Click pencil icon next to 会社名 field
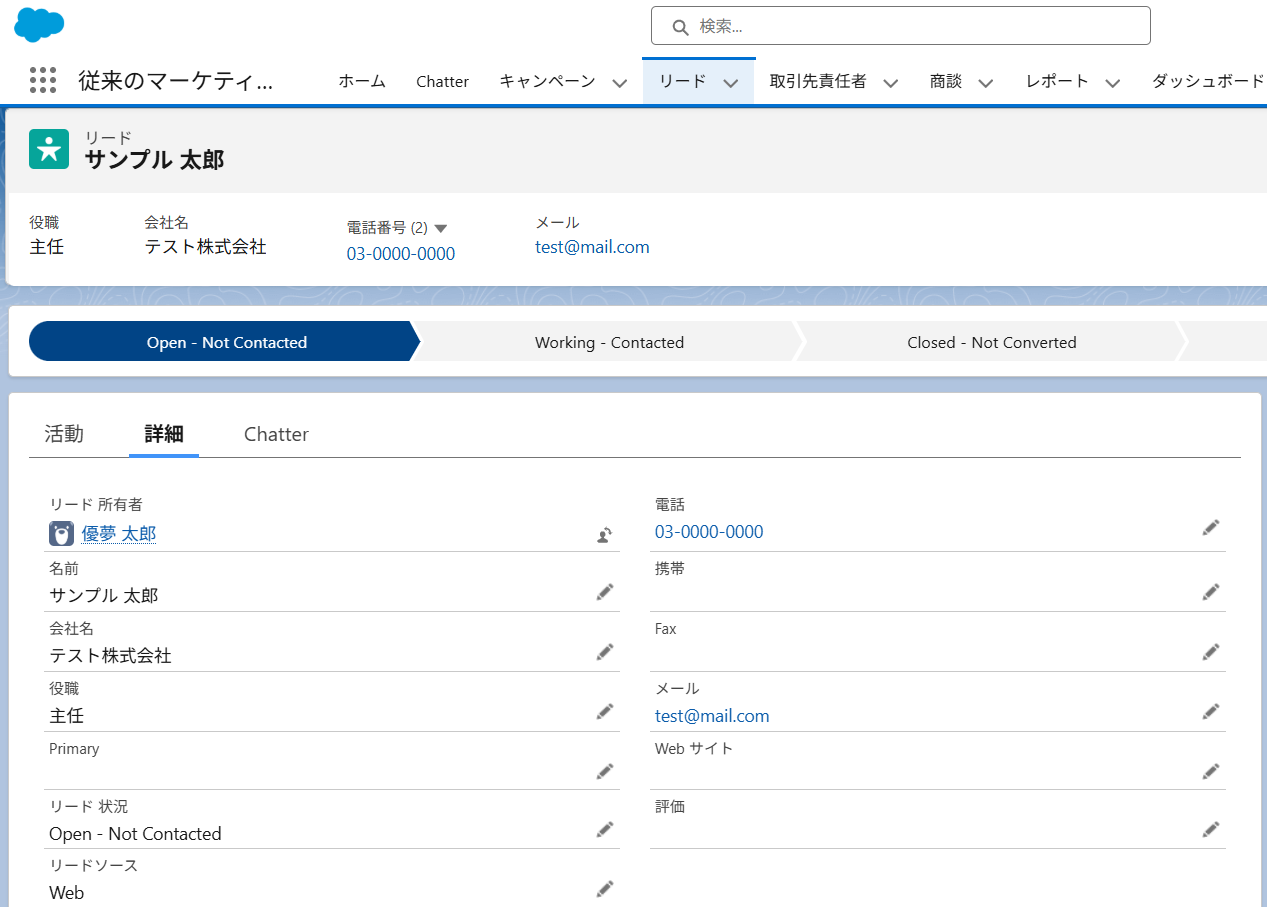 (604, 653)
